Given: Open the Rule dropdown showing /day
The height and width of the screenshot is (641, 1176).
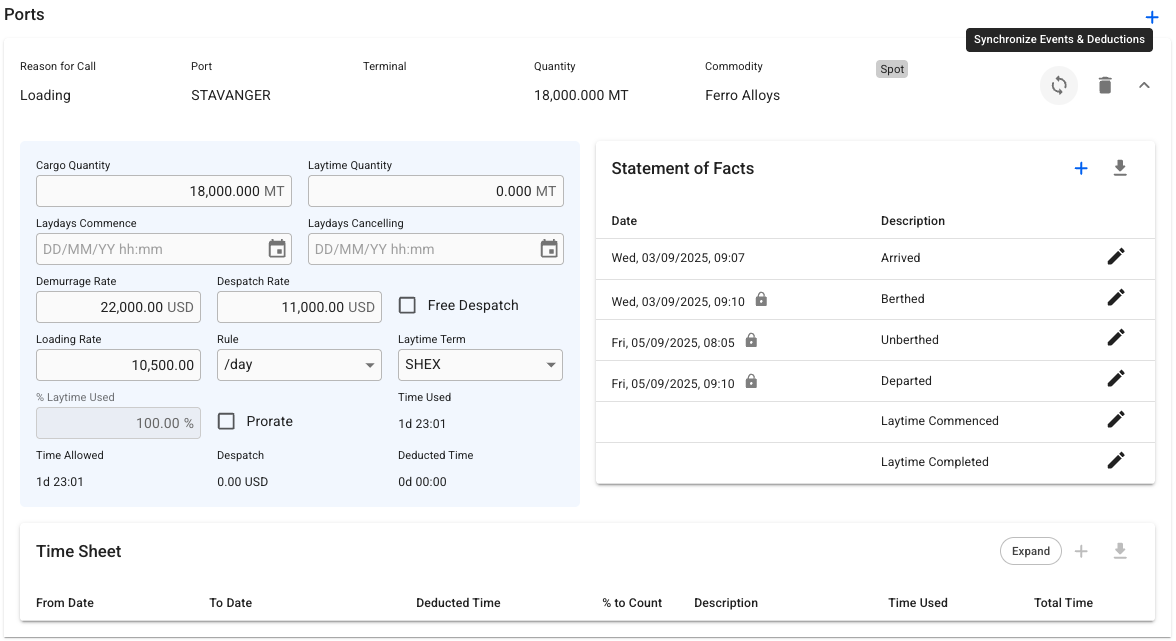Looking at the screenshot, I should (299, 365).
